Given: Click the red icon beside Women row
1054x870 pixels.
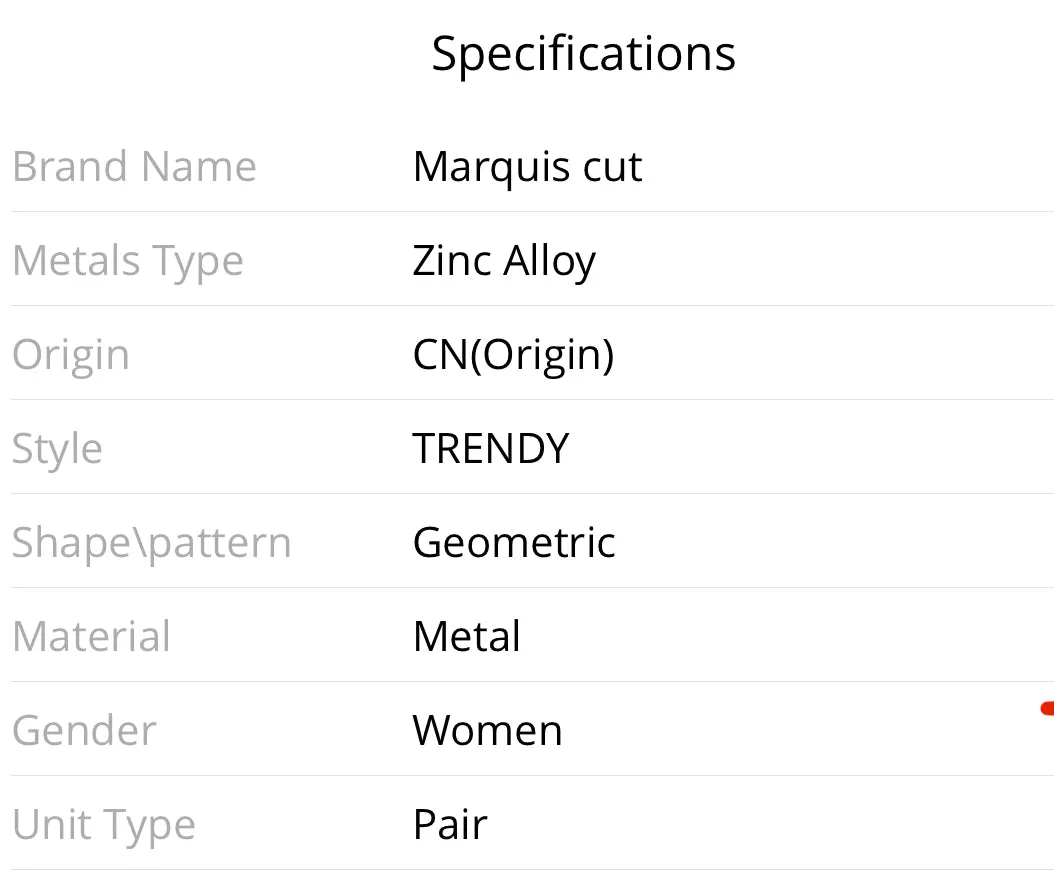Looking at the screenshot, I should coord(1047,708).
